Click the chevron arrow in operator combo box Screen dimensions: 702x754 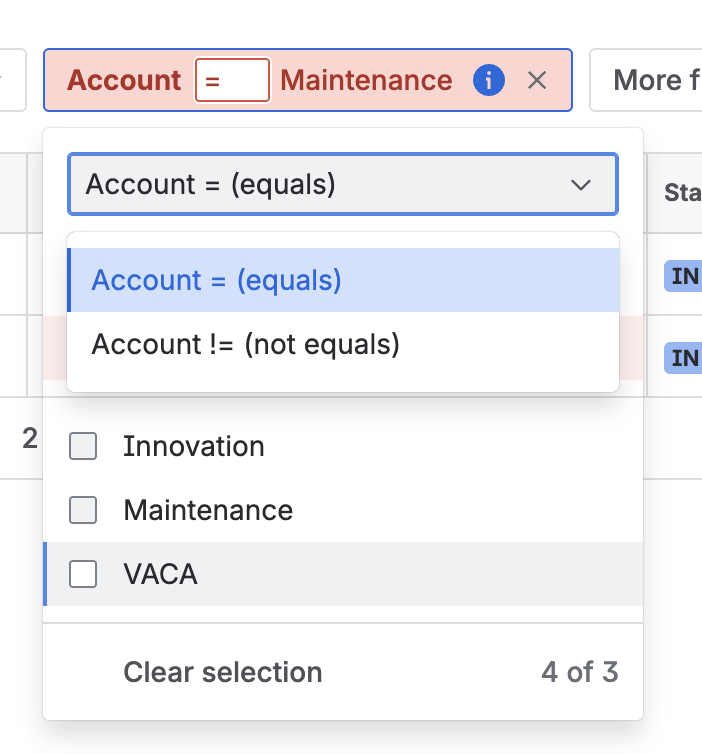click(581, 185)
